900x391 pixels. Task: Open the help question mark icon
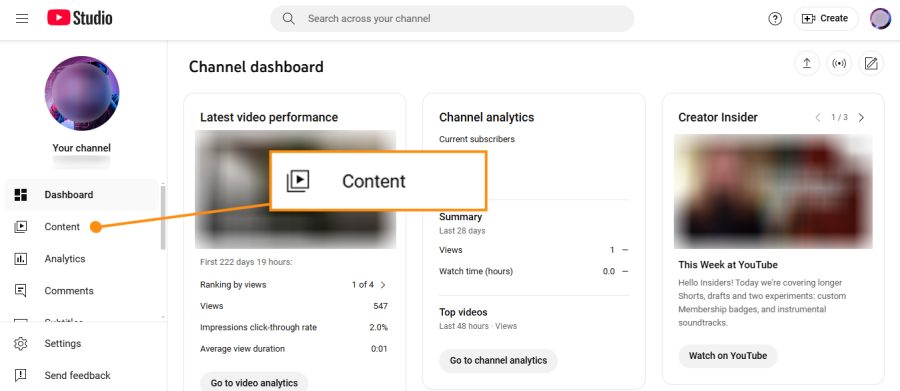pos(775,19)
